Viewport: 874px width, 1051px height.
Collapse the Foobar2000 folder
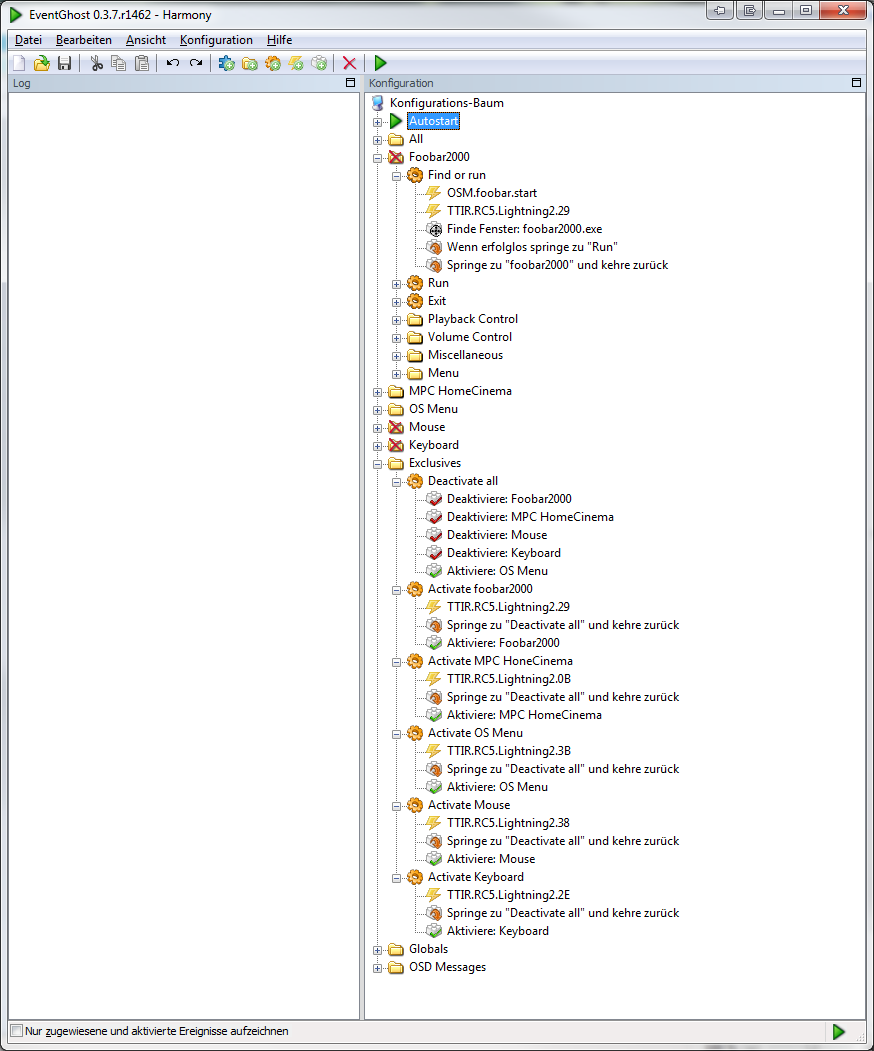point(378,158)
